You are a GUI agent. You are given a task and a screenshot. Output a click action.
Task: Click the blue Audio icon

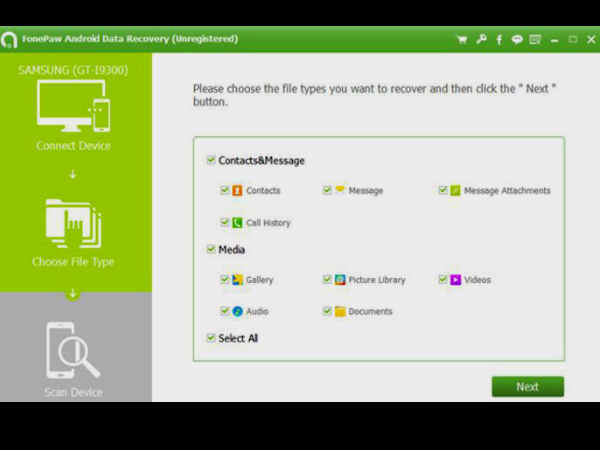pos(237,311)
